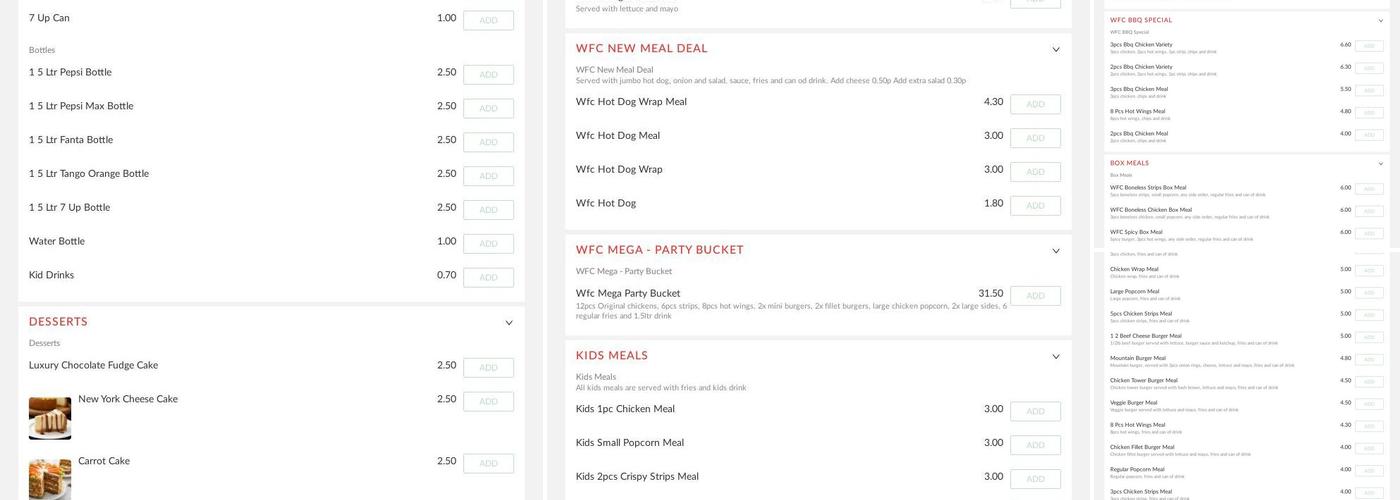Collapse the WFC New Meal Deal section

tap(1056, 50)
